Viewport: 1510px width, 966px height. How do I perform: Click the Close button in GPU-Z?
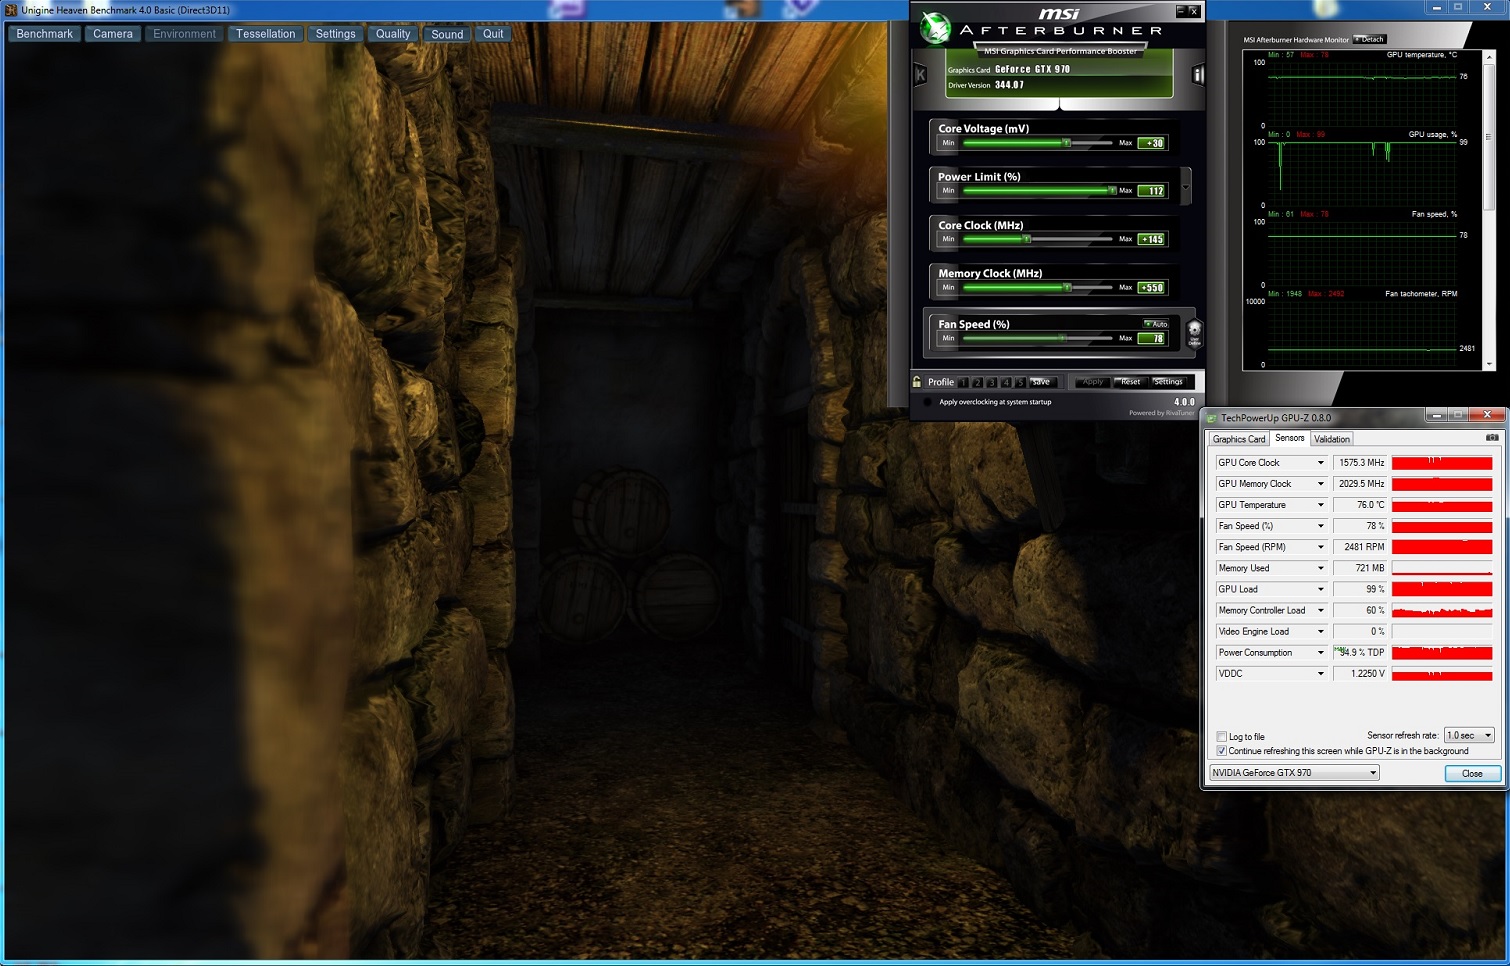pos(1472,774)
